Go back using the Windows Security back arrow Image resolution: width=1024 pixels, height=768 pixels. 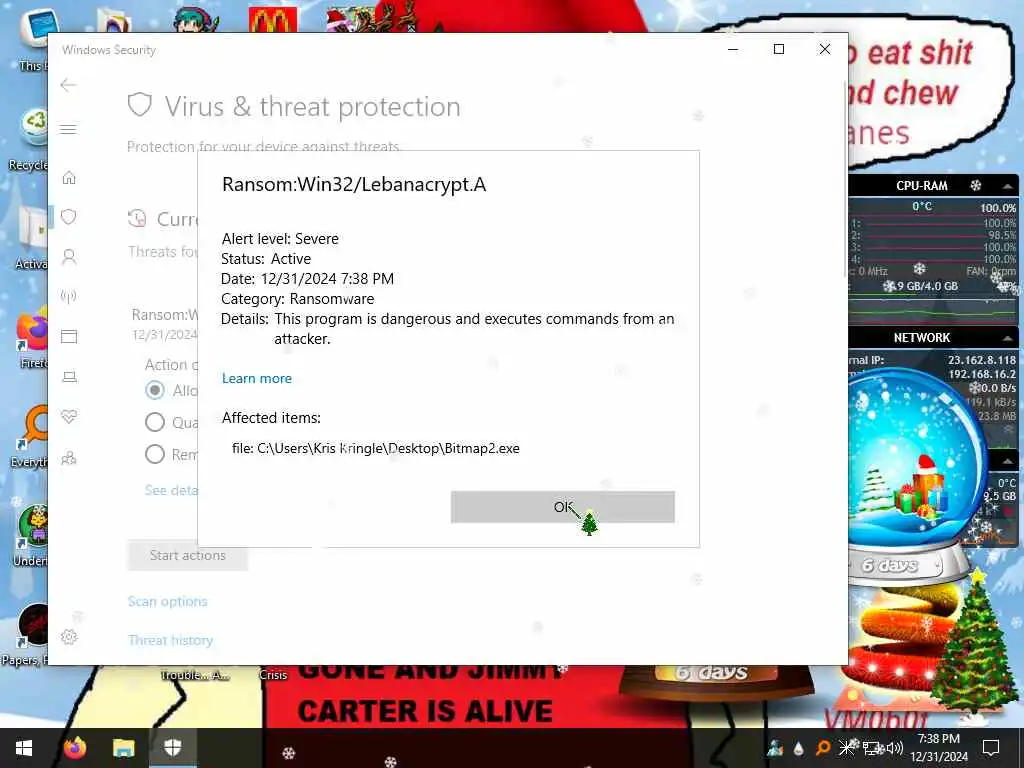coord(69,85)
